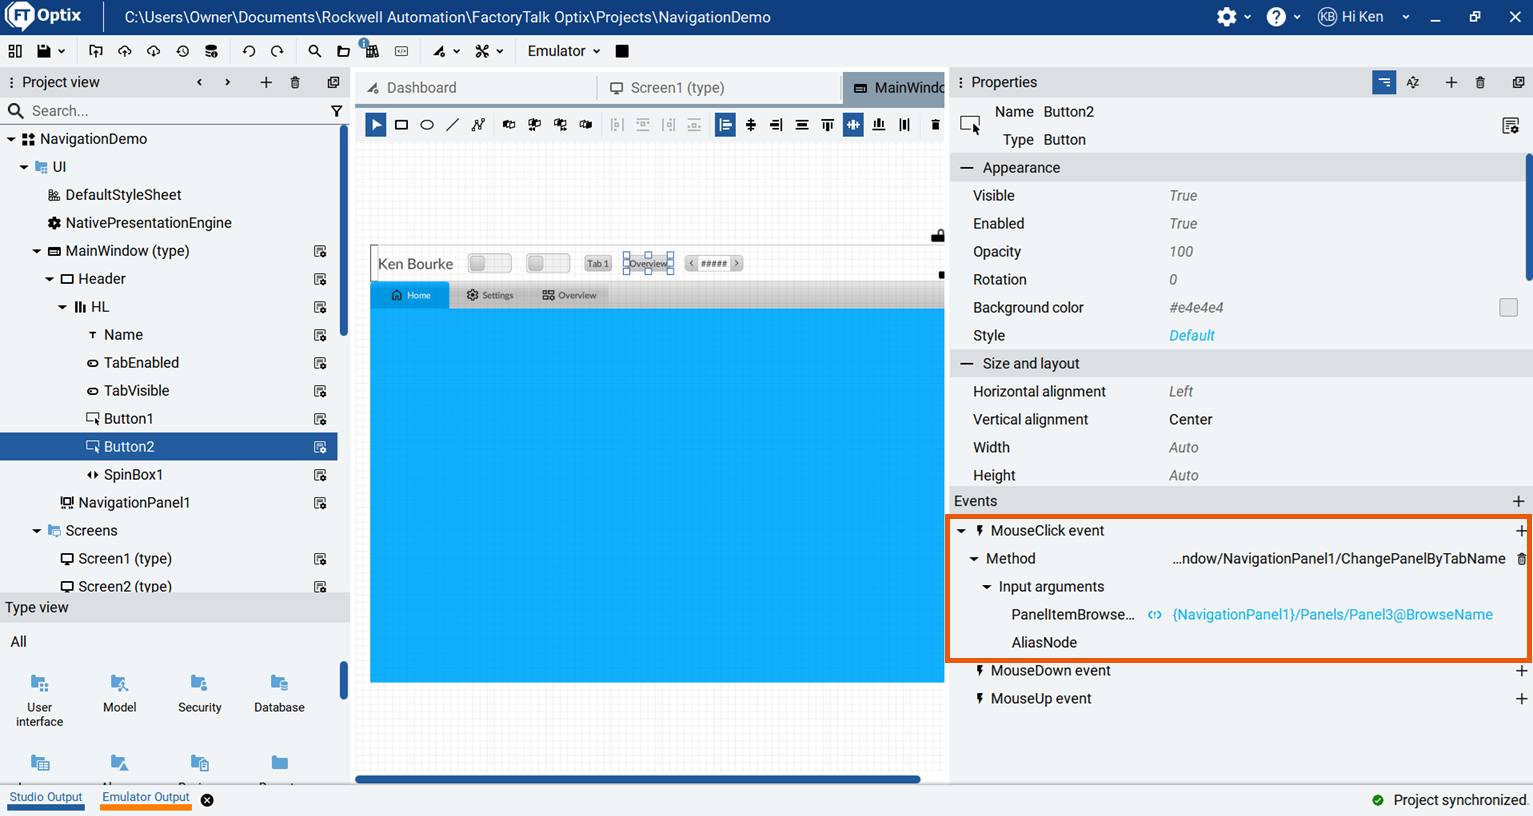Select the Polyline drawing tool
Screen dimensions: 1533x816
[478, 125]
